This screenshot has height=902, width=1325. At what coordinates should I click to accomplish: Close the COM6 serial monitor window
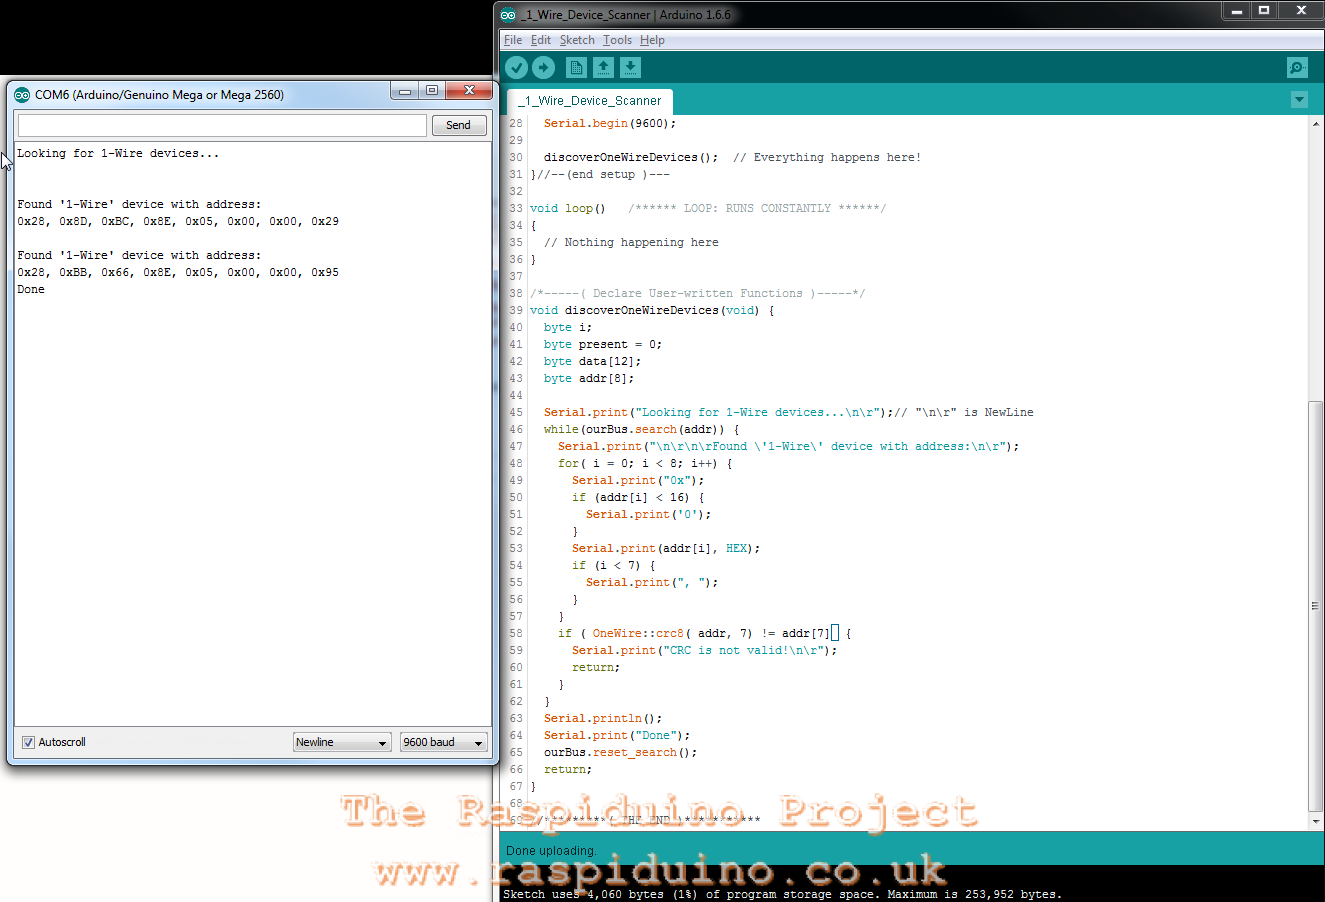tap(469, 91)
